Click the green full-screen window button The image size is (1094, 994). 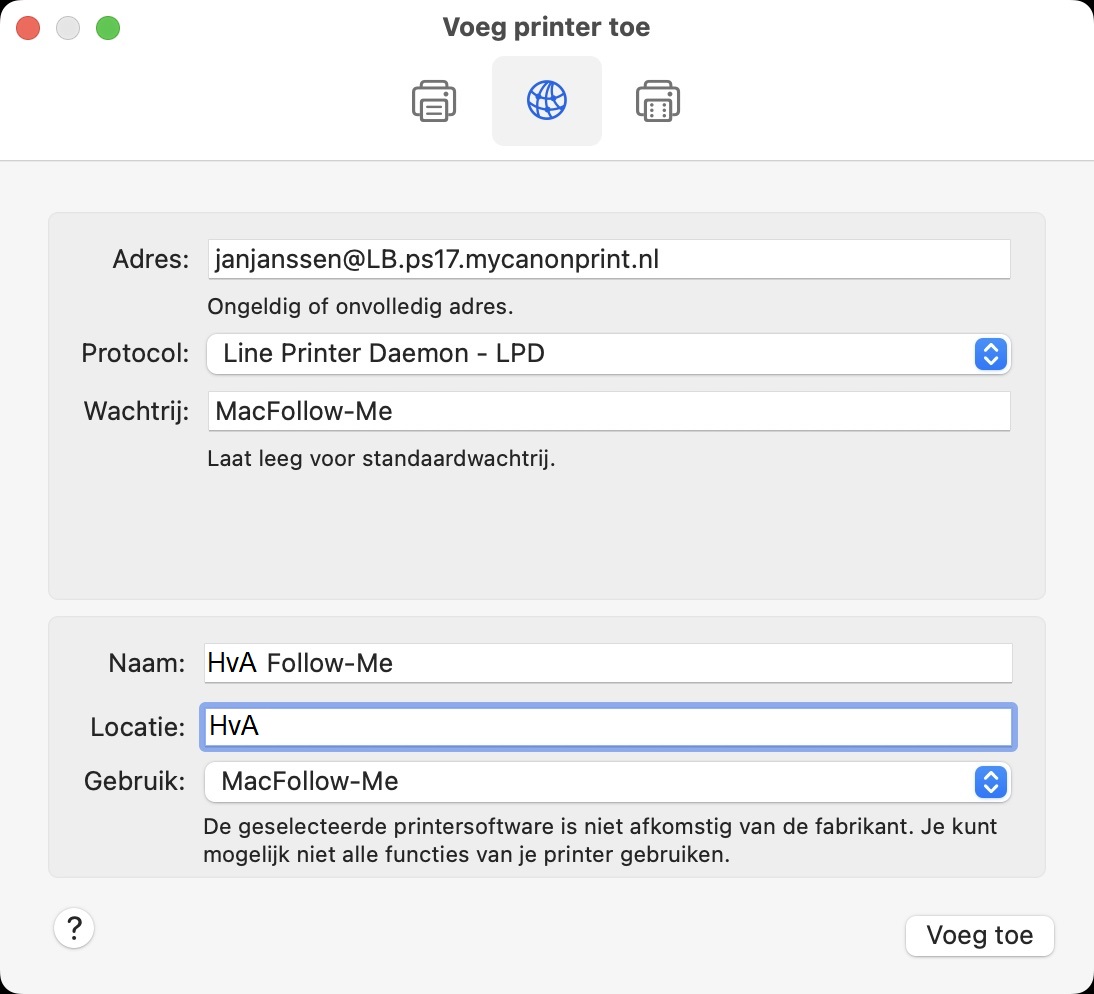(x=108, y=27)
